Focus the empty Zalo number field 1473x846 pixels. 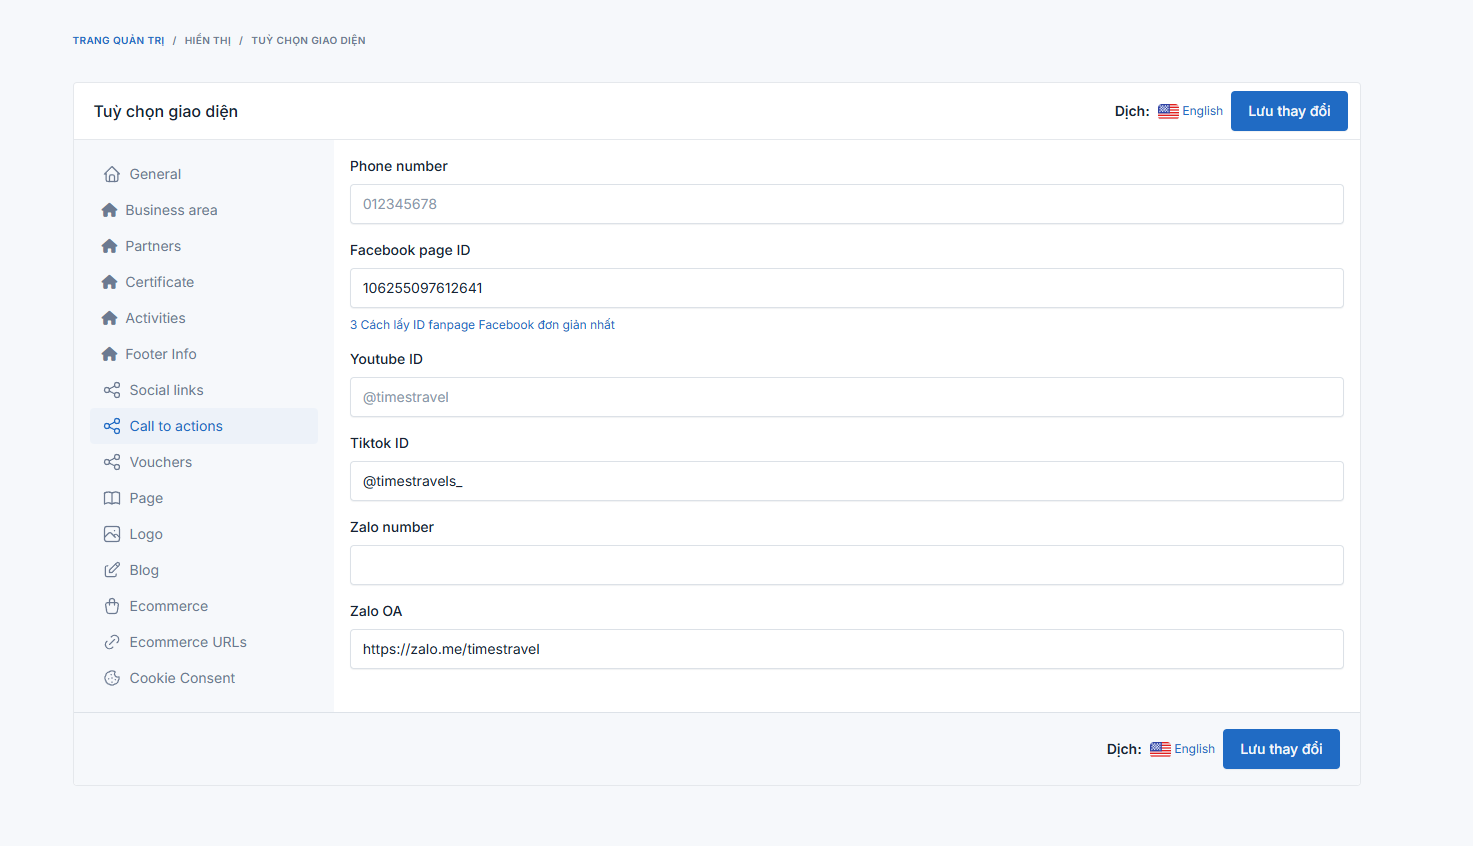pos(846,565)
